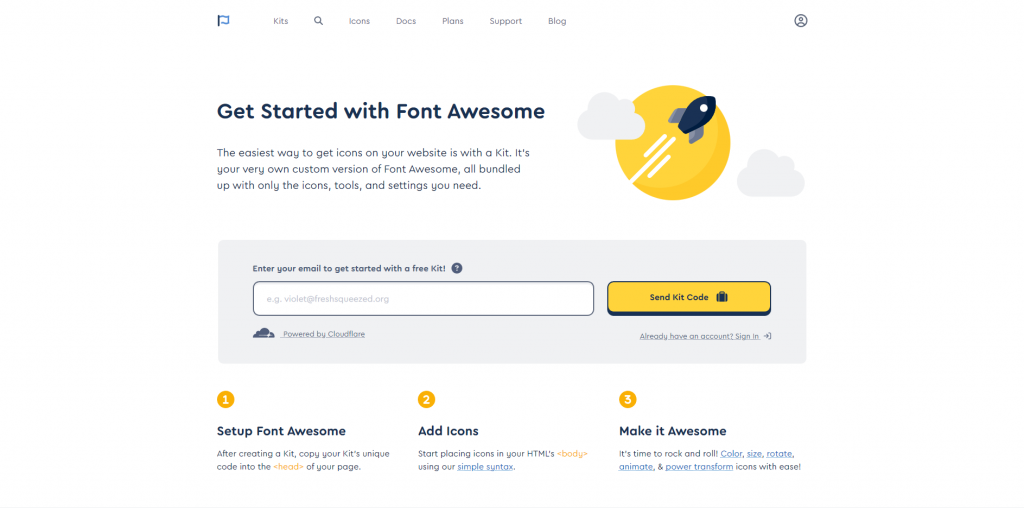Open the Kits menu item
1024x508 pixels.
281,21
